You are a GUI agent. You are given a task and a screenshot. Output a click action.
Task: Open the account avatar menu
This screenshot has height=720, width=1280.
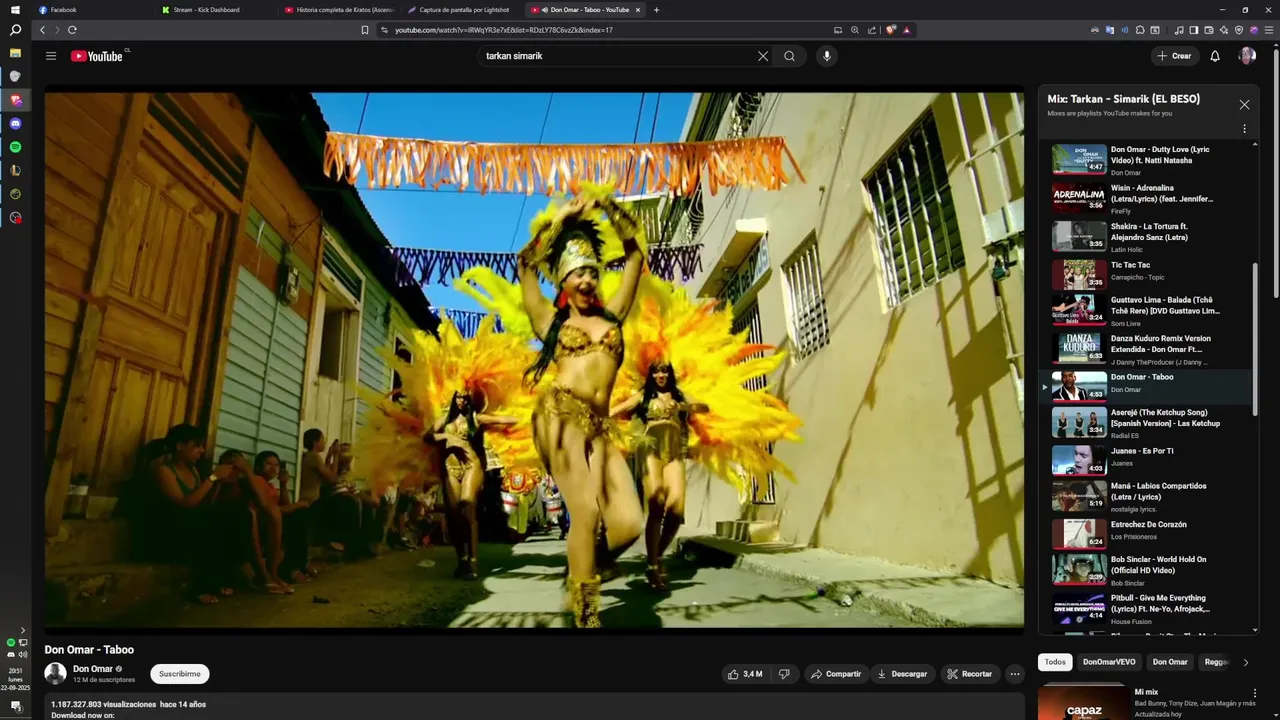coord(1247,56)
